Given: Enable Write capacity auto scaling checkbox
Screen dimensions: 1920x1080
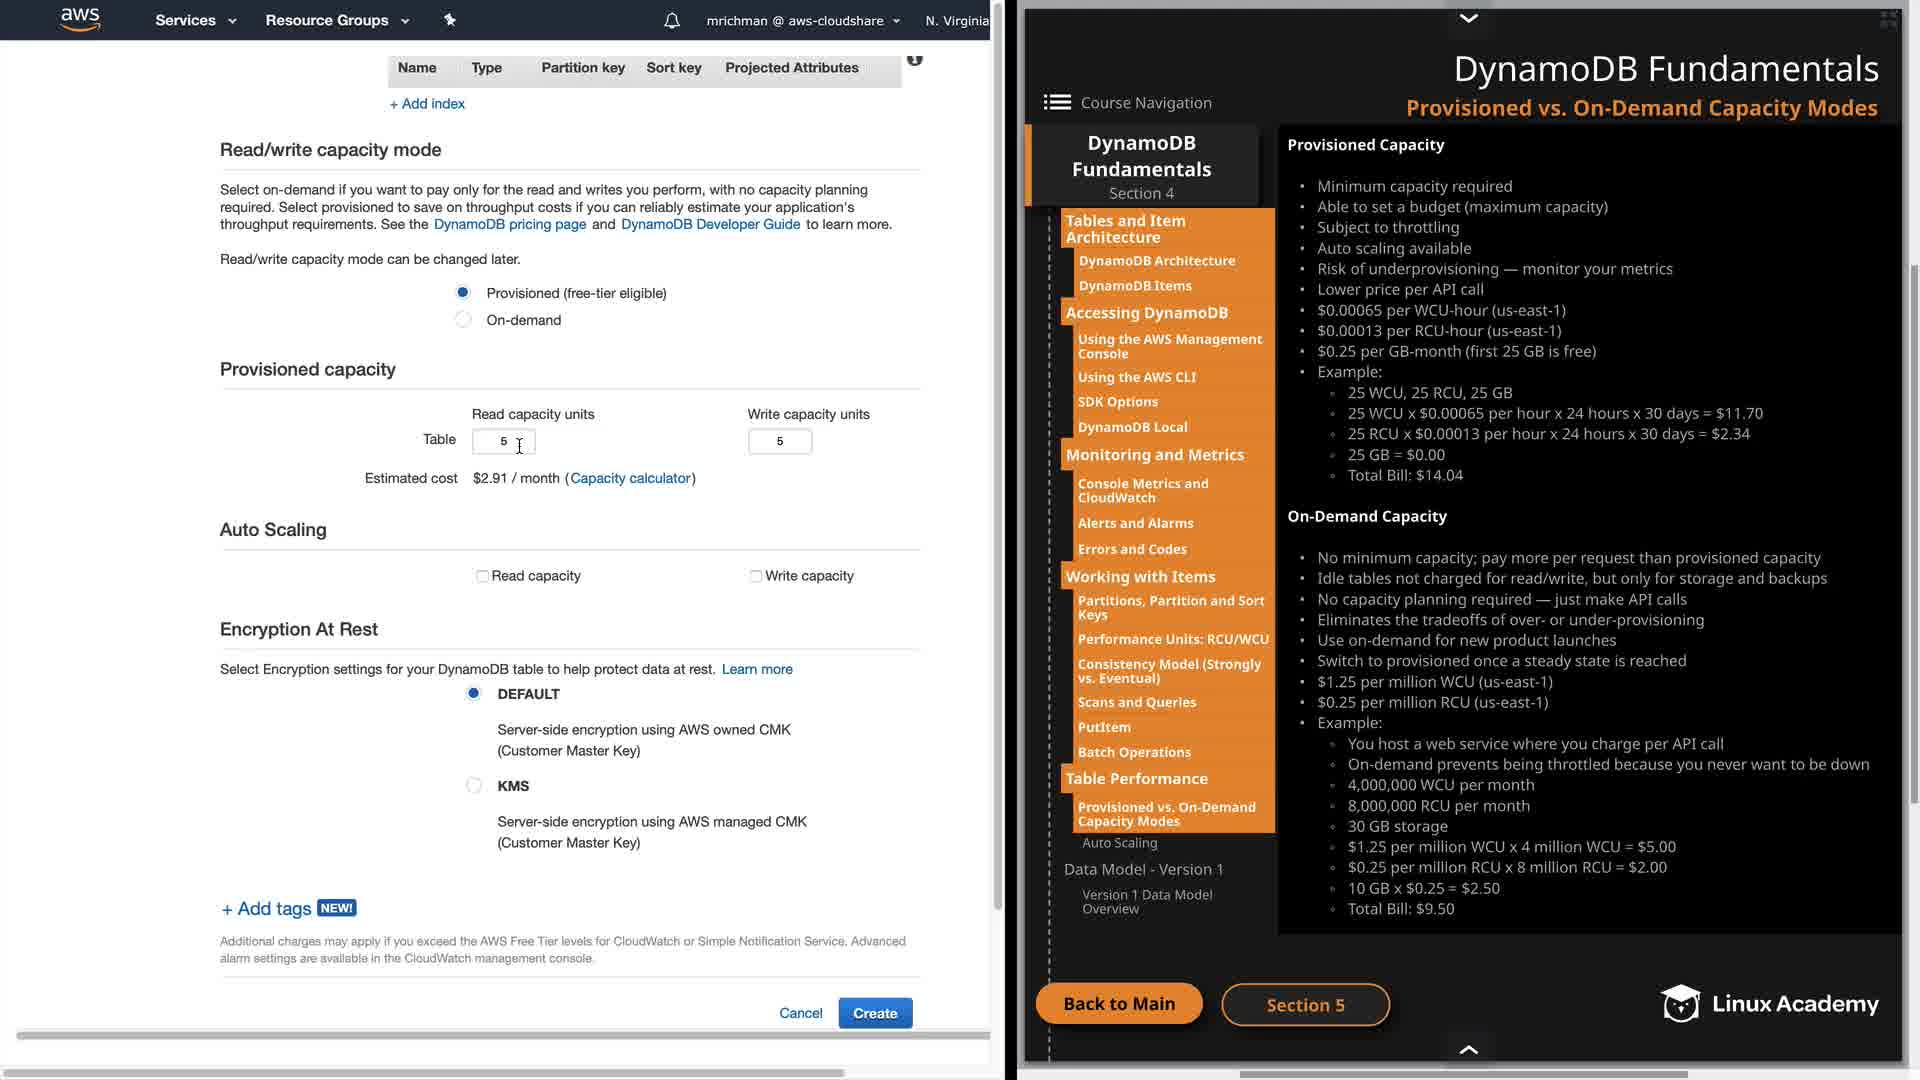Looking at the screenshot, I should (x=756, y=576).
